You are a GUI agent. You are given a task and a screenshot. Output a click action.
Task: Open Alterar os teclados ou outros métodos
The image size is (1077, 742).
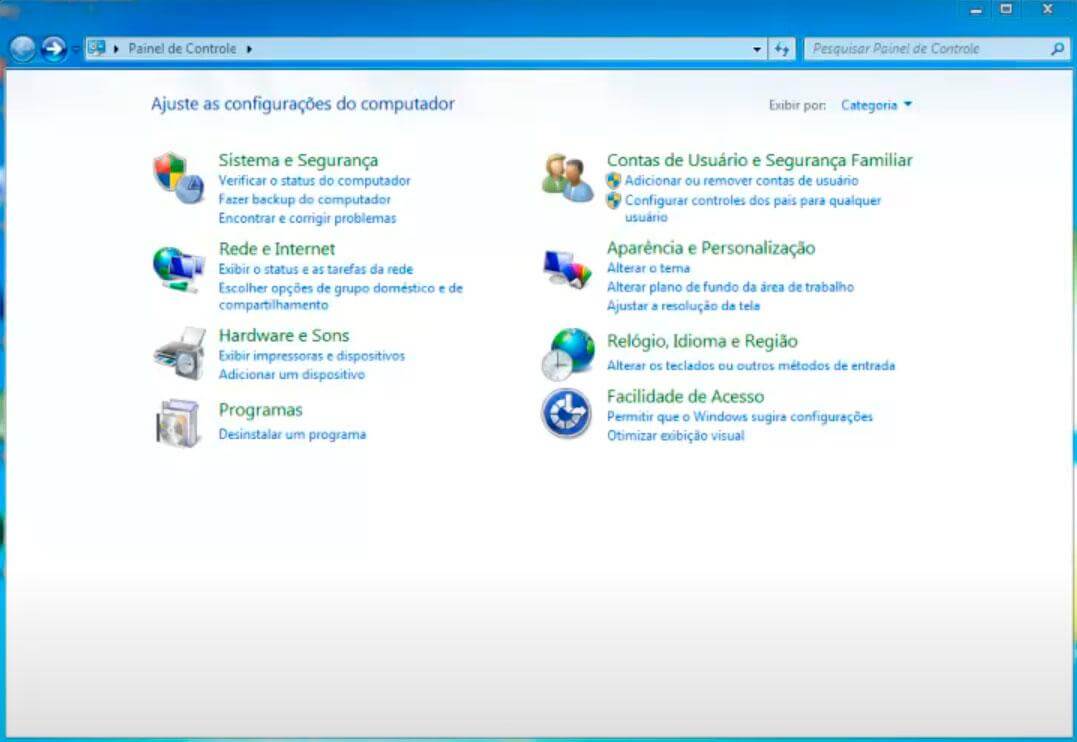(x=751, y=366)
